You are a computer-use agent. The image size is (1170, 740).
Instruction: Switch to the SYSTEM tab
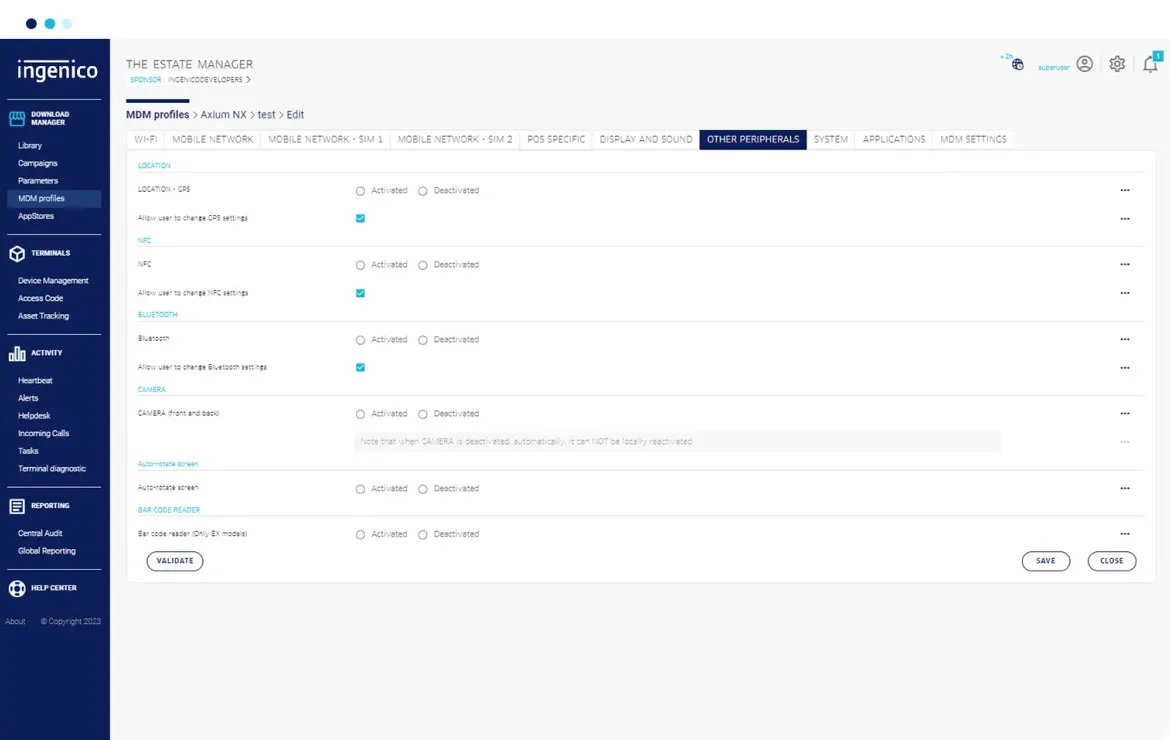pyautogui.click(x=830, y=140)
